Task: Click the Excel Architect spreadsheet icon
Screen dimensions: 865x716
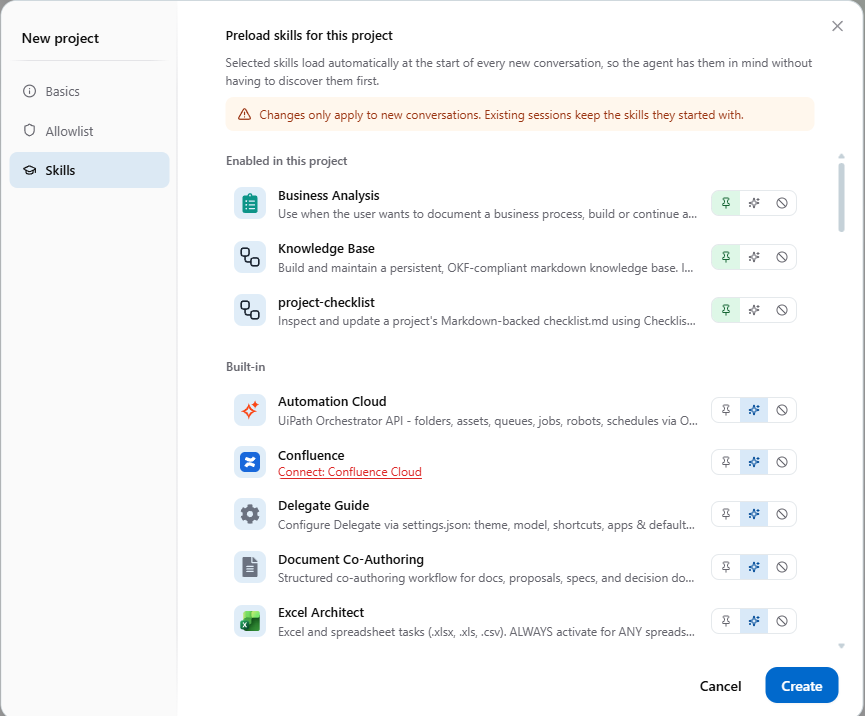Action: pyautogui.click(x=250, y=621)
